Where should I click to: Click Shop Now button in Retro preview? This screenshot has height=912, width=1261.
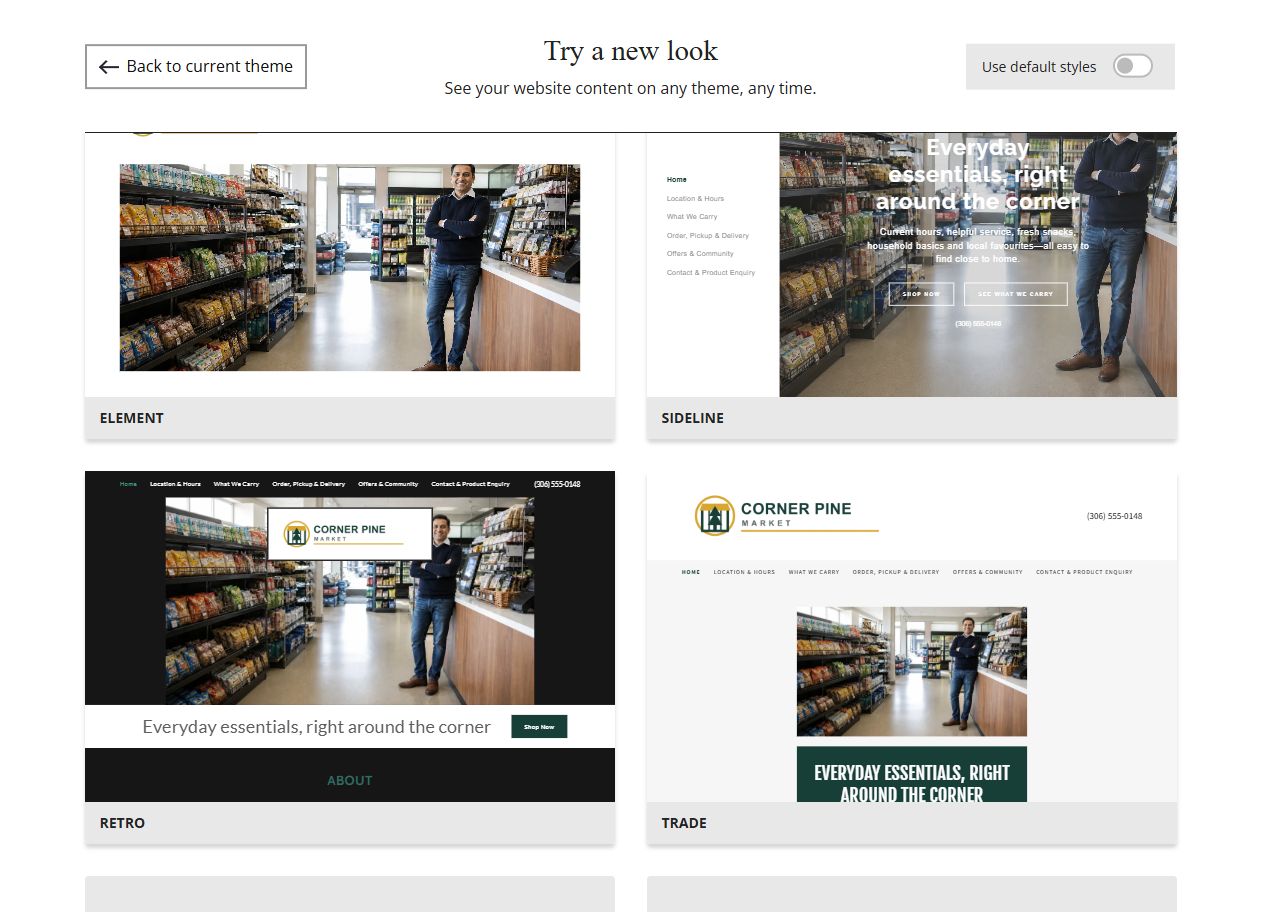[539, 727]
